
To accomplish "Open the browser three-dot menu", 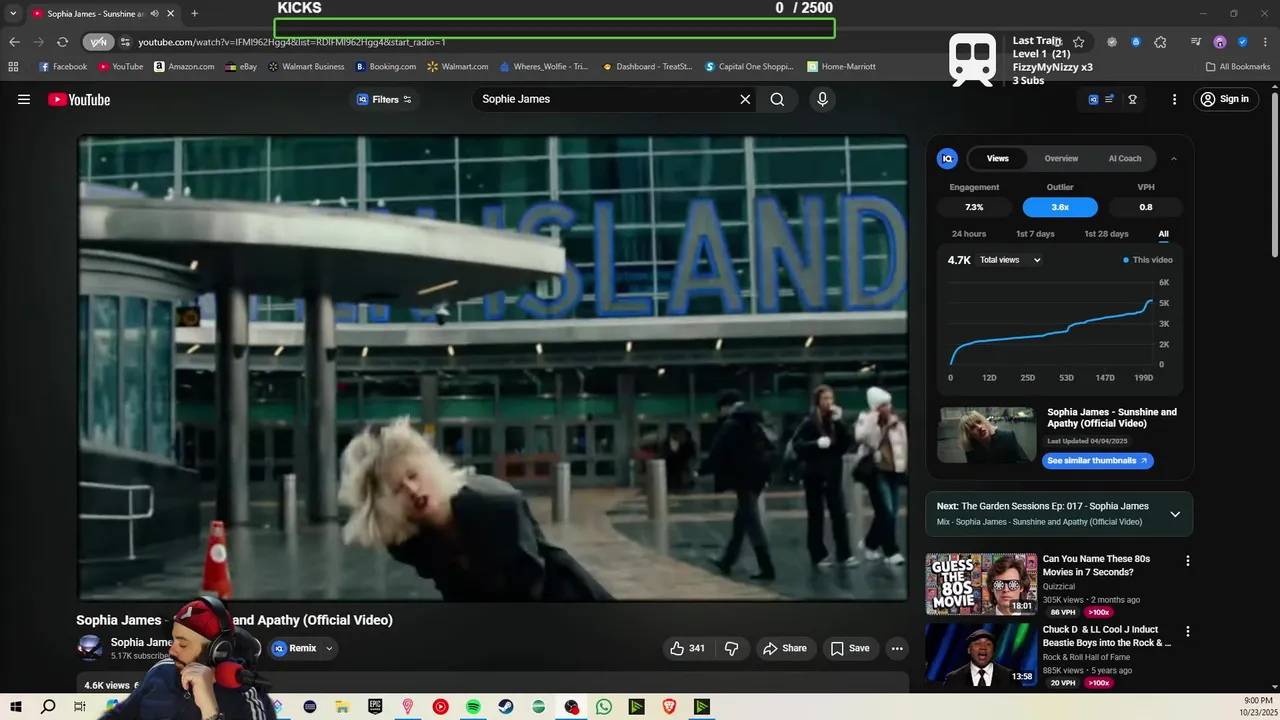I will [1265, 42].
